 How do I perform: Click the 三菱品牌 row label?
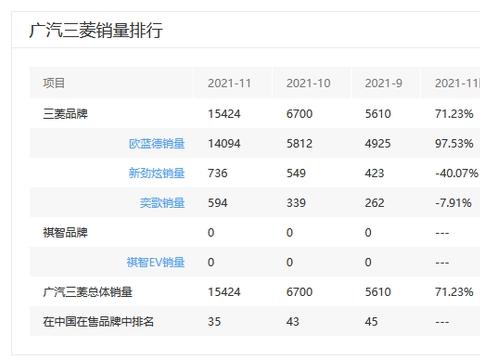click(x=65, y=114)
